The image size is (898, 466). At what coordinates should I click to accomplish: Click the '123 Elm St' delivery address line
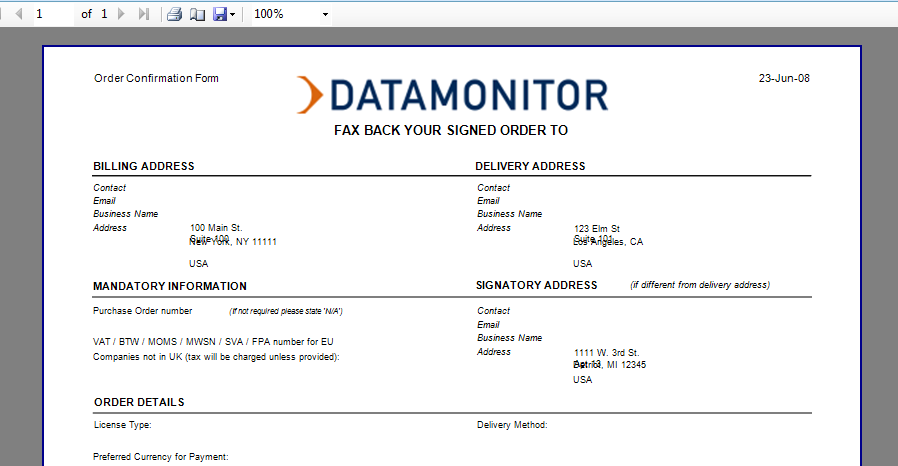tap(597, 228)
